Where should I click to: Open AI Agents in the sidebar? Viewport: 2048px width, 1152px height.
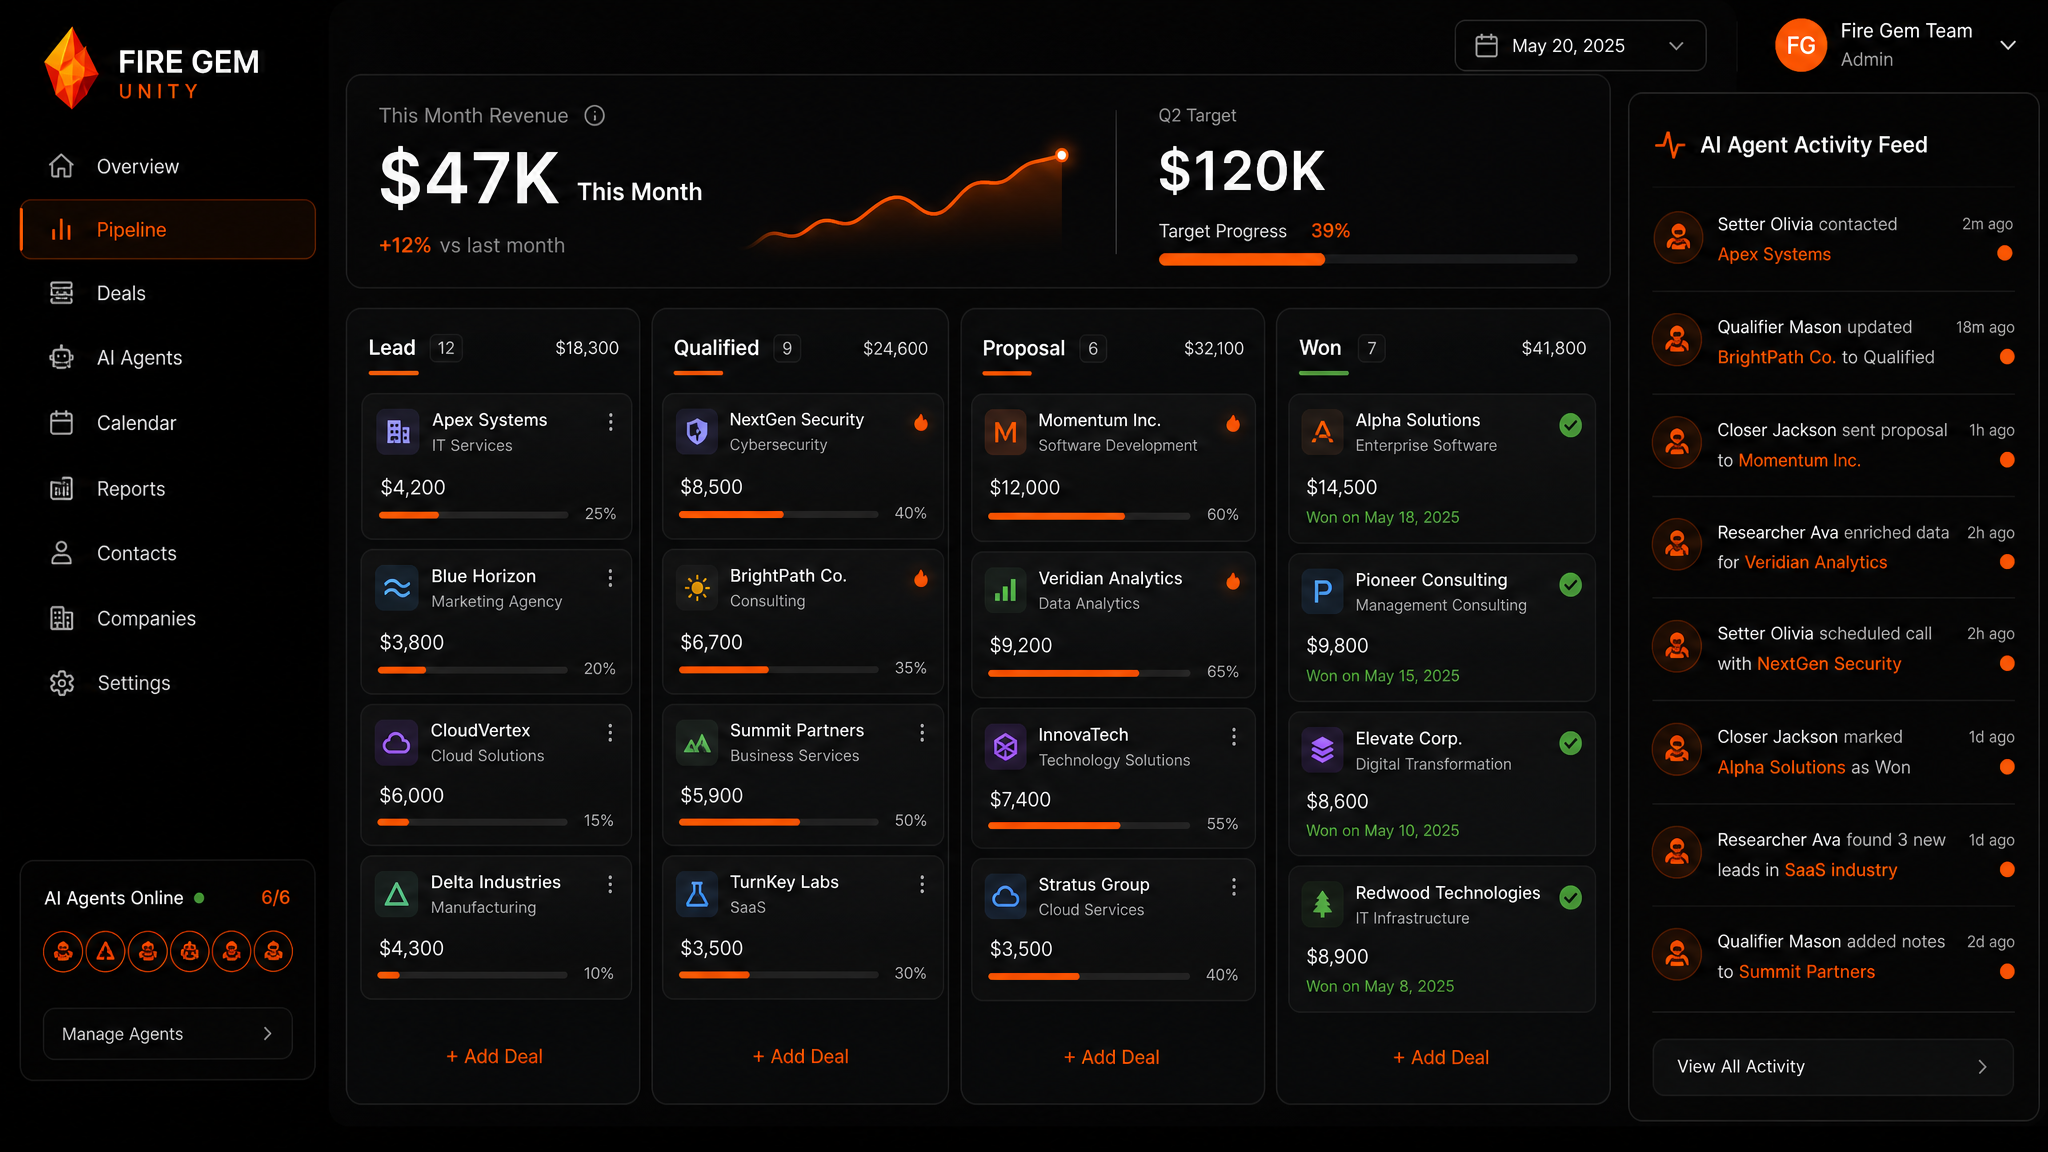(167, 358)
